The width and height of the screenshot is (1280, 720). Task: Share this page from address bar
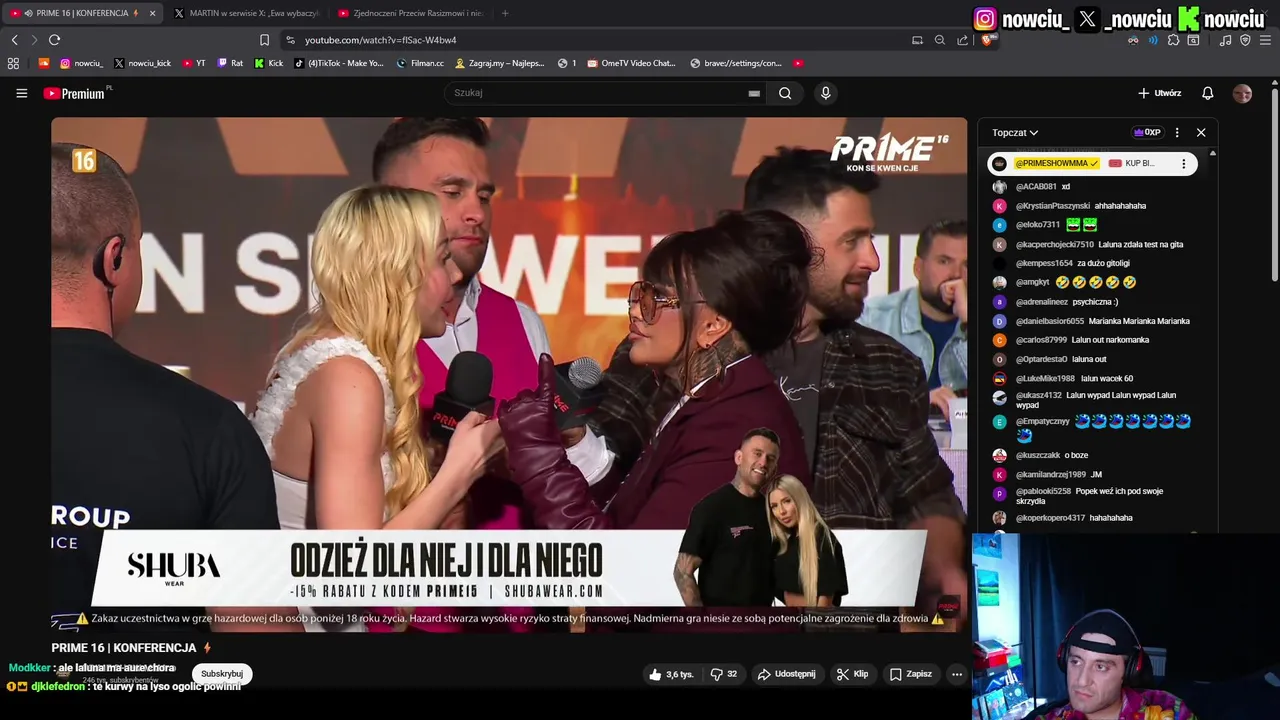click(962, 40)
